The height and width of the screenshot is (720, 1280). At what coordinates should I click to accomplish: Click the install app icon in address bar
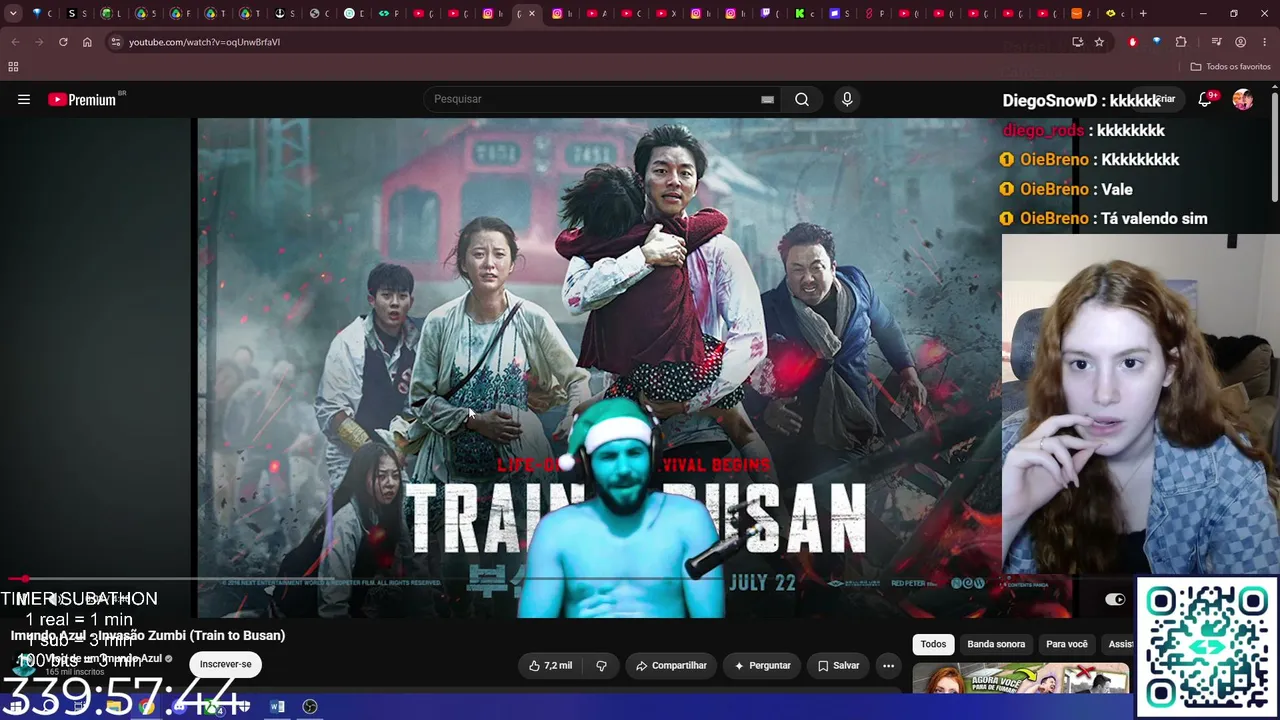1077,42
